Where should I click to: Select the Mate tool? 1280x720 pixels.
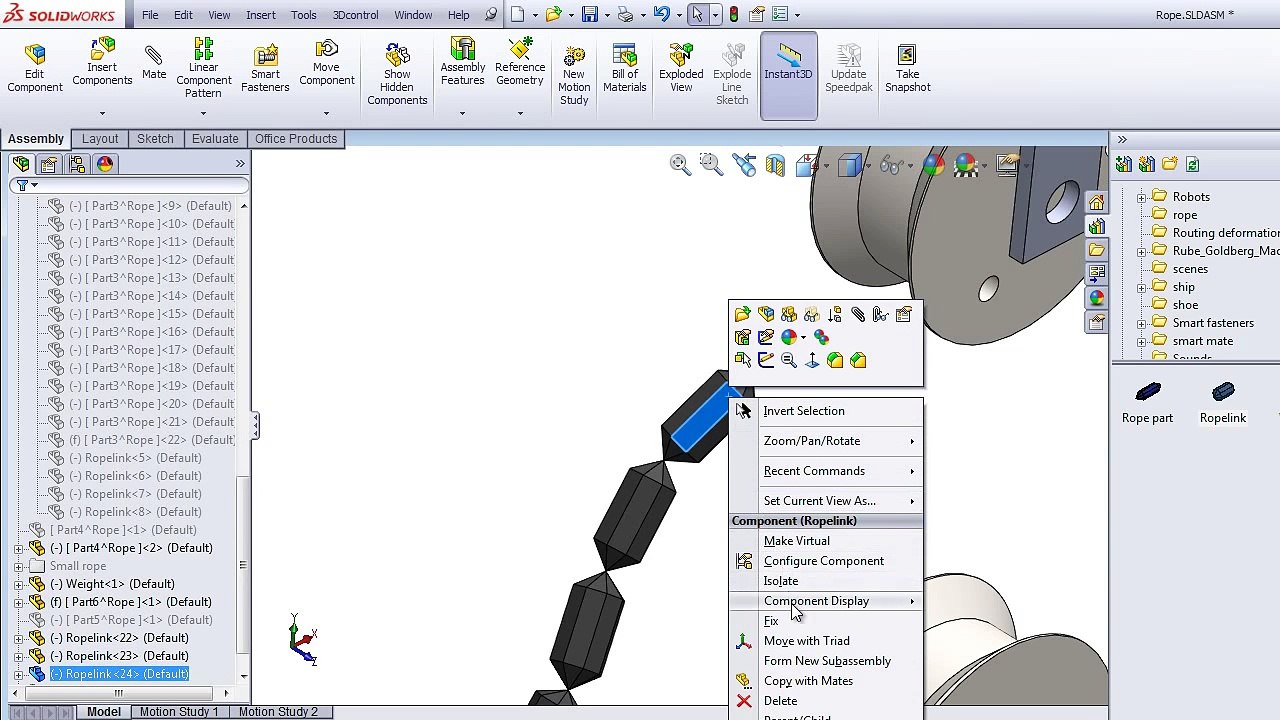154,62
